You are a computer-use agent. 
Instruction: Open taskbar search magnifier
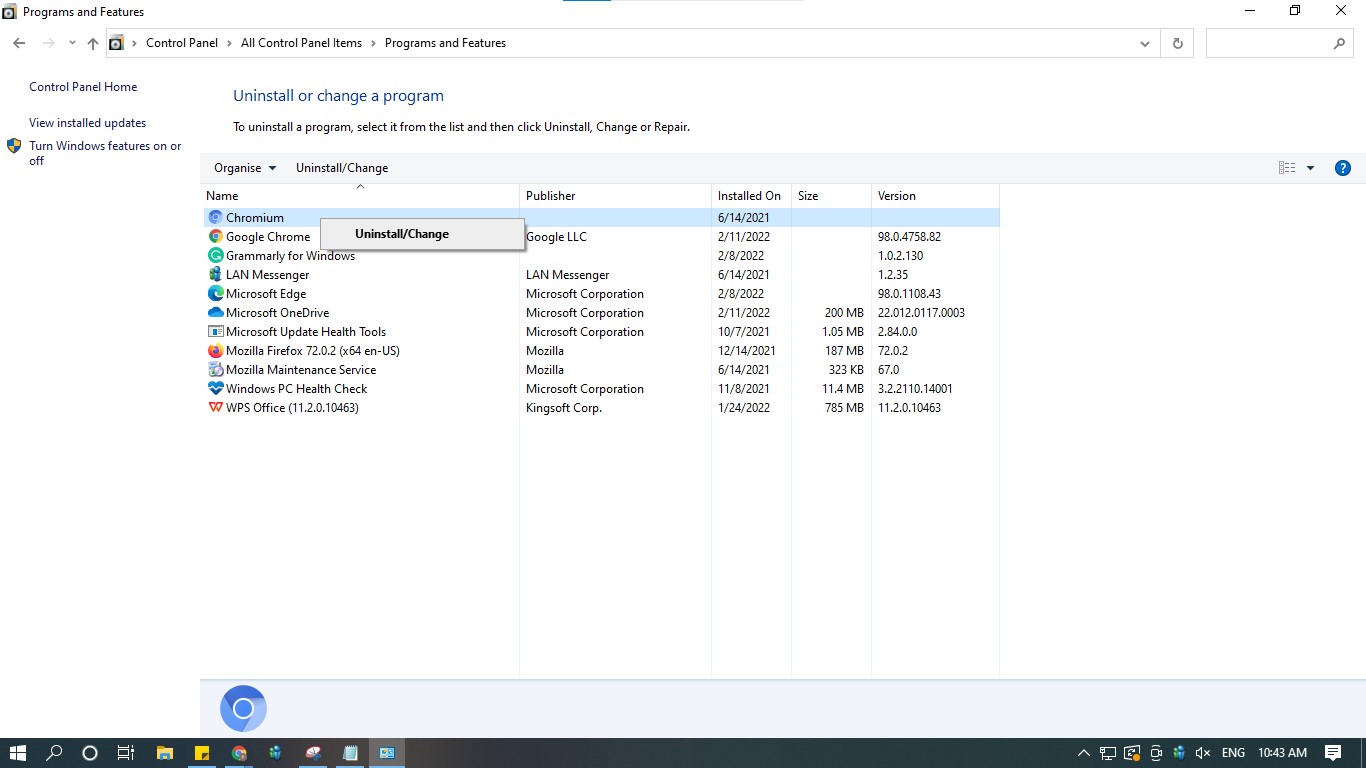click(x=55, y=753)
